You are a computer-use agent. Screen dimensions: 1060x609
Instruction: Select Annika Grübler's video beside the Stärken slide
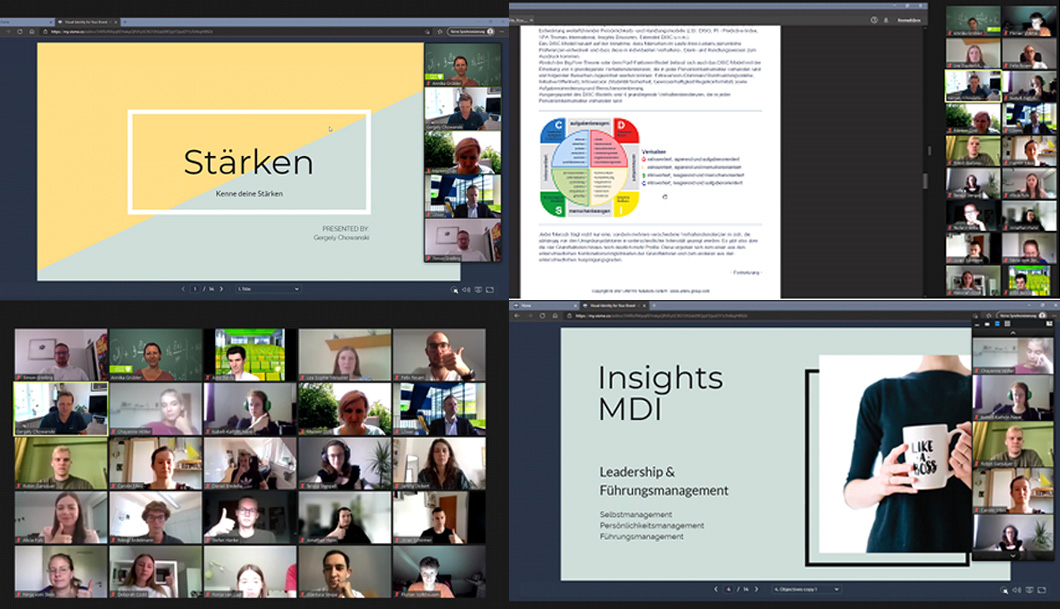pos(463,65)
